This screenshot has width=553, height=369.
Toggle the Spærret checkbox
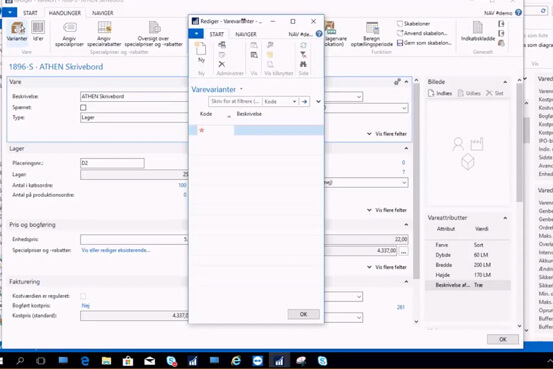[x=83, y=107]
